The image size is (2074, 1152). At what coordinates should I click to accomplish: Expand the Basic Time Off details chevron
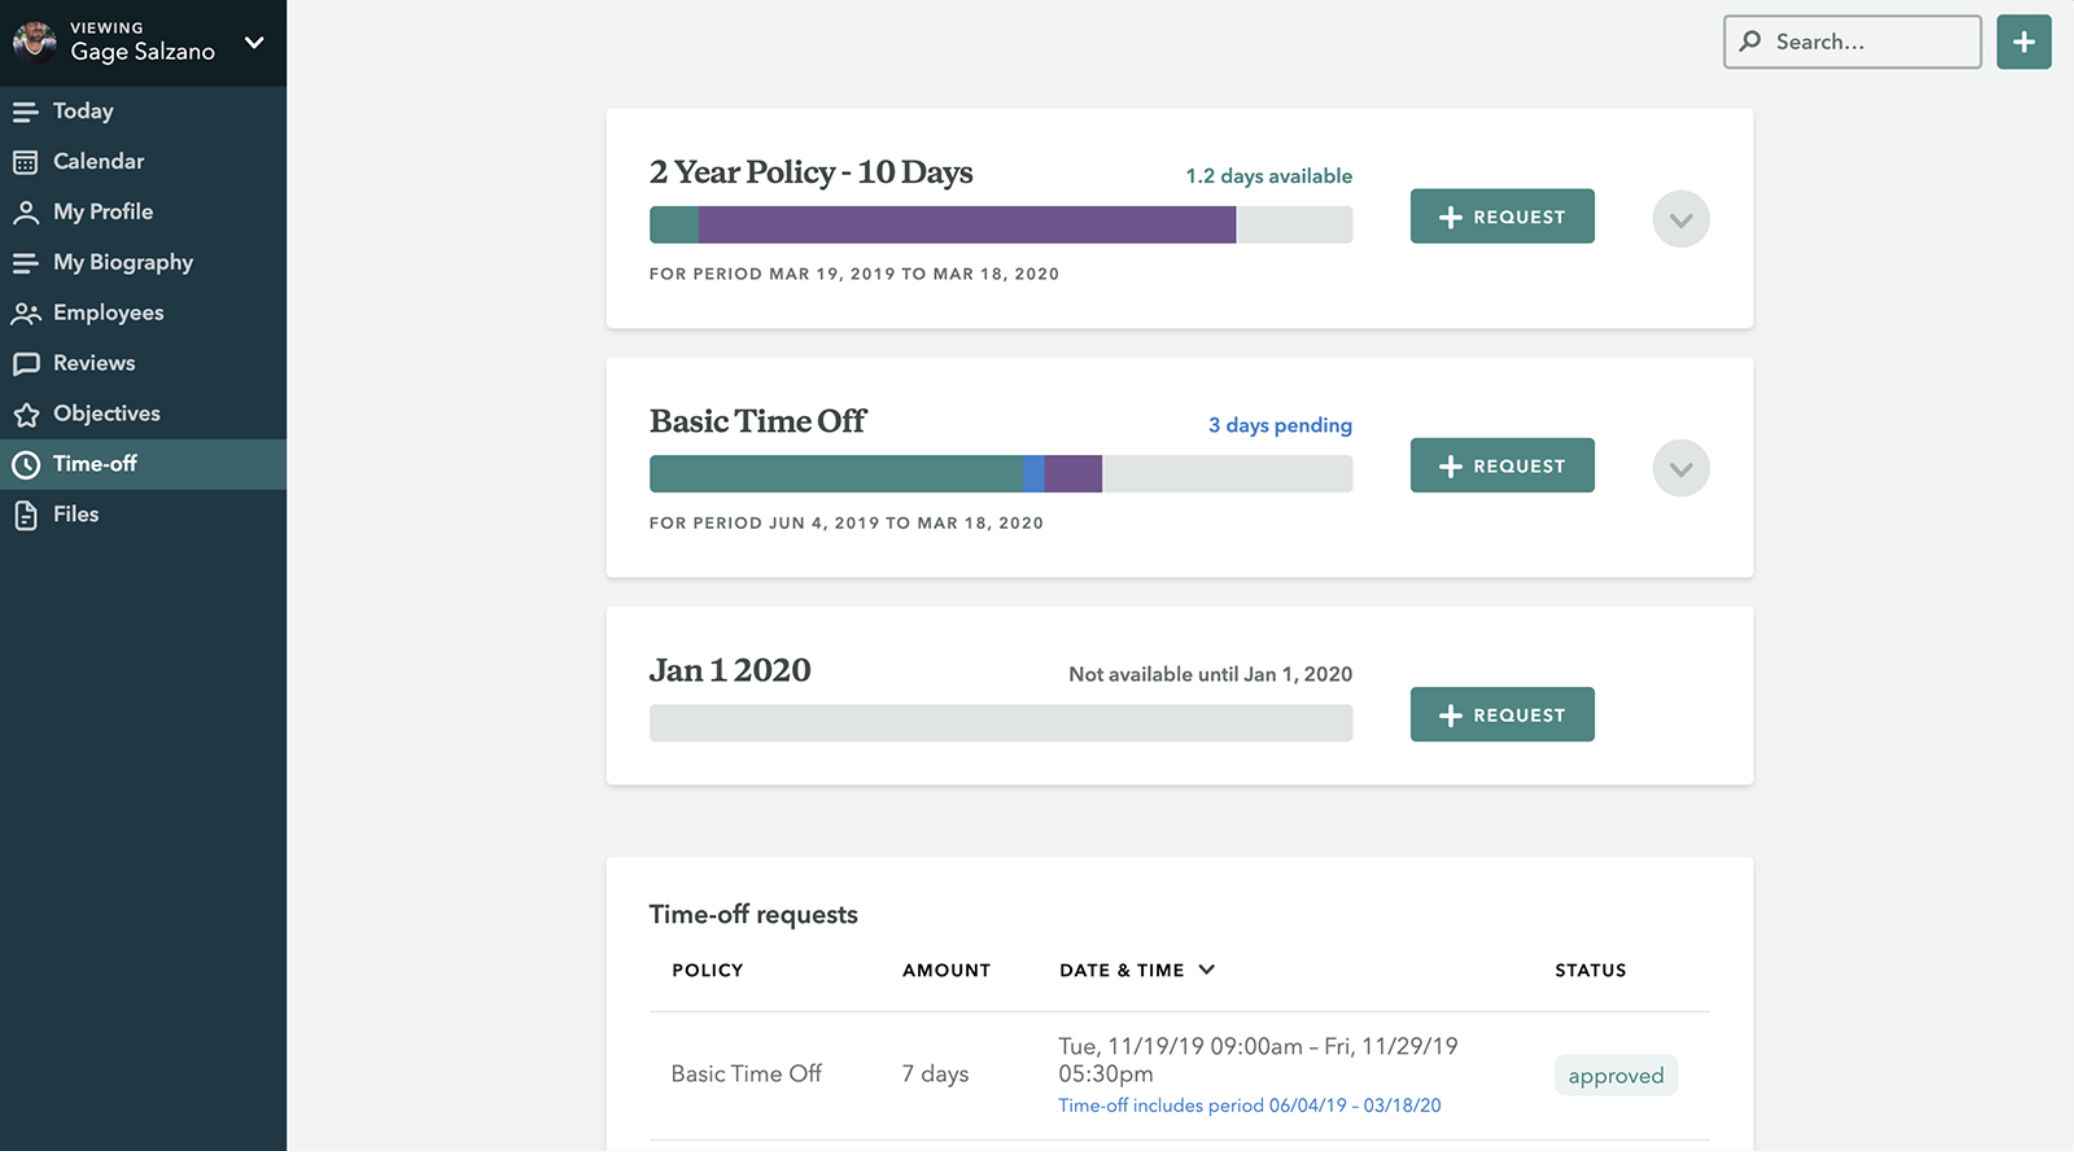click(x=1680, y=468)
